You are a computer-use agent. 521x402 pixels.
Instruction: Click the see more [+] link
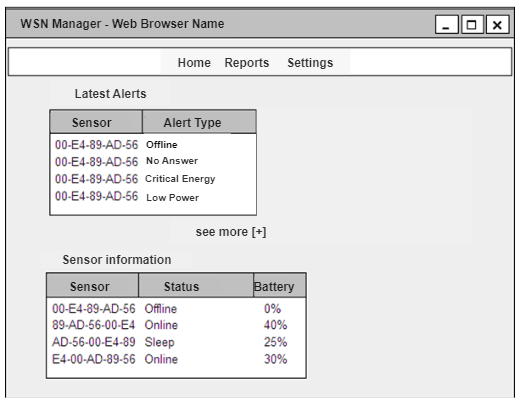pos(231,232)
